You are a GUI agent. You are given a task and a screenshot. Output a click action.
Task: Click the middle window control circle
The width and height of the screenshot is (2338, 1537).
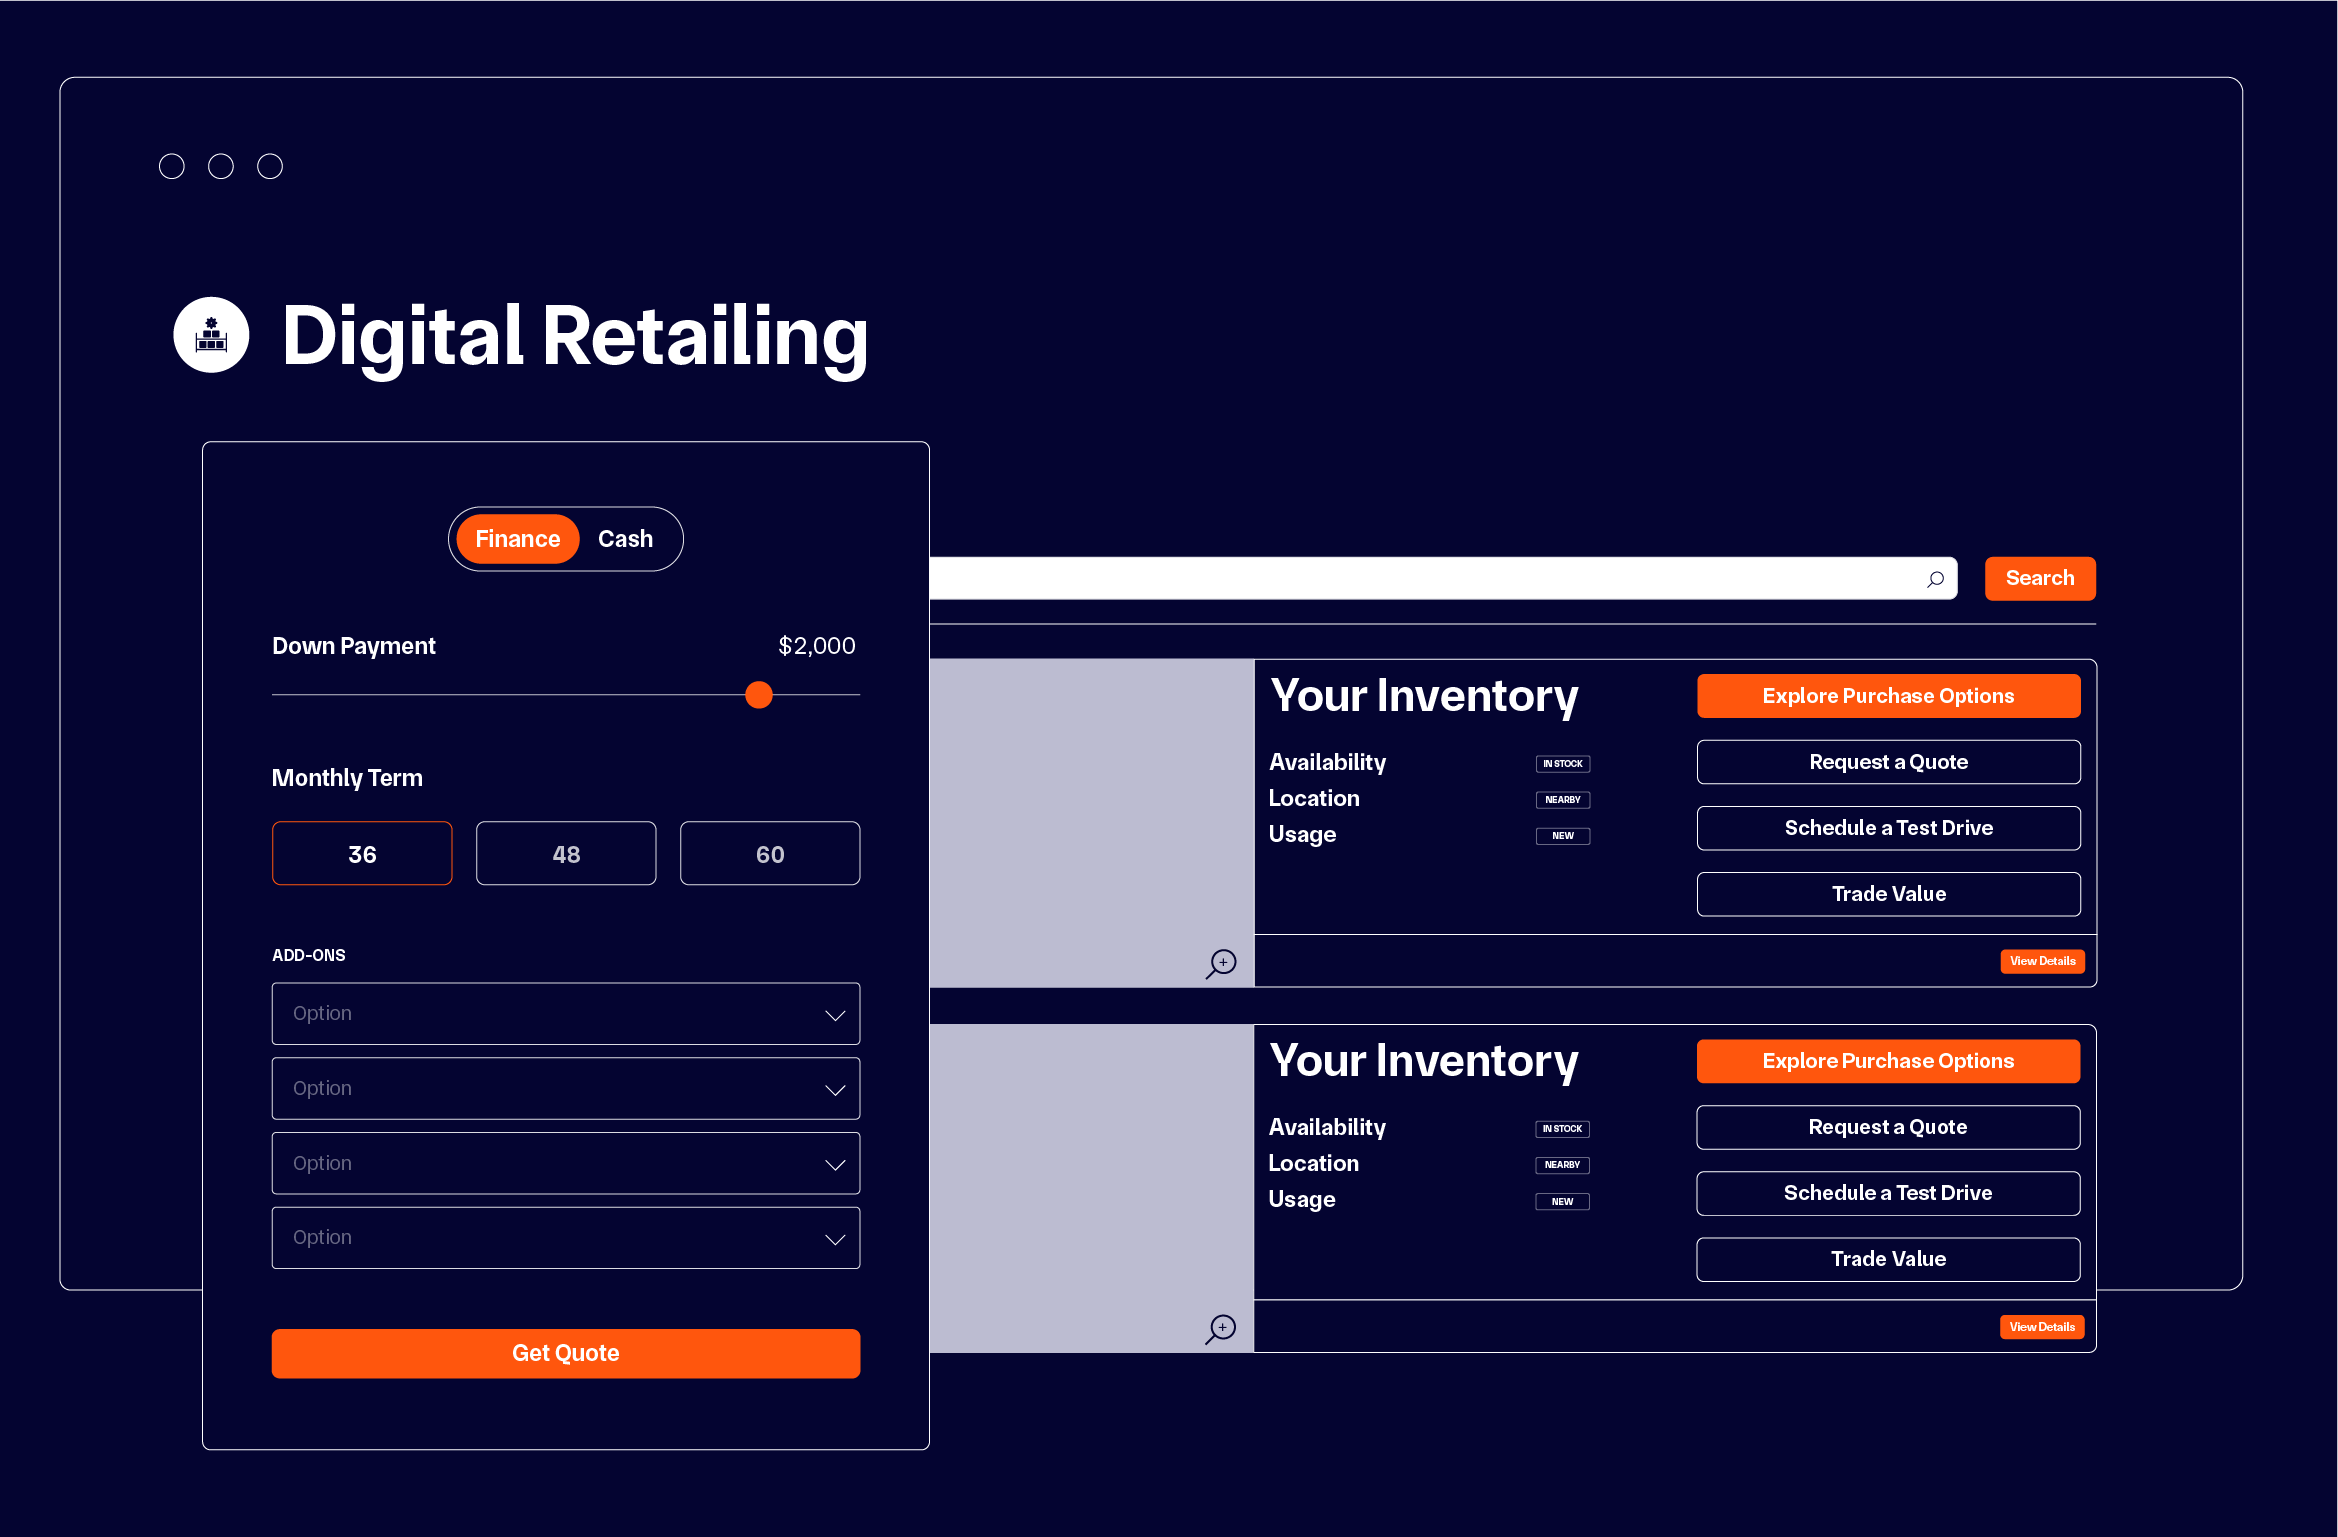(220, 166)
